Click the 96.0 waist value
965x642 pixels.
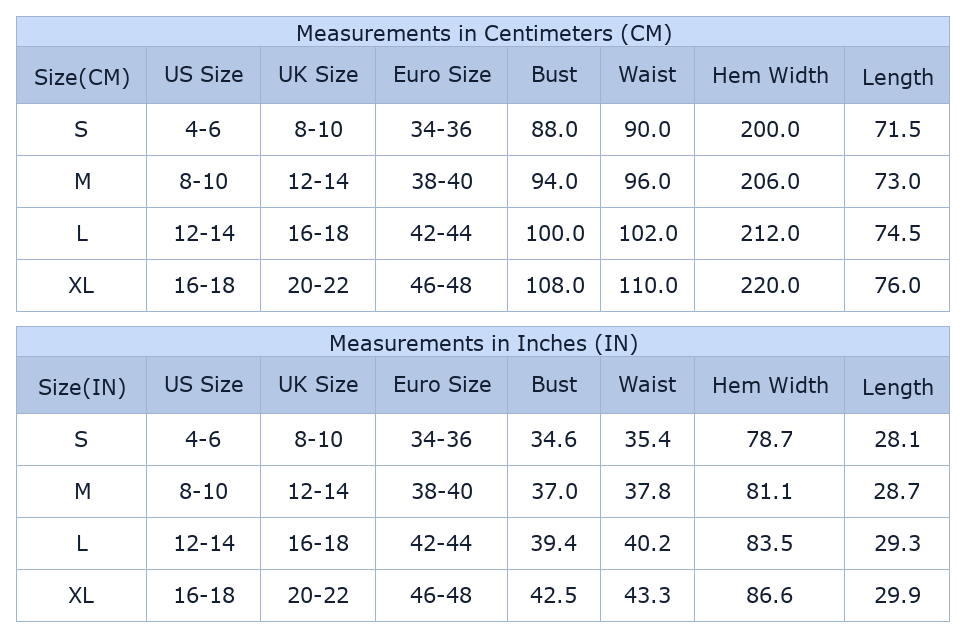pyautogui.click(x=647, y=182)
